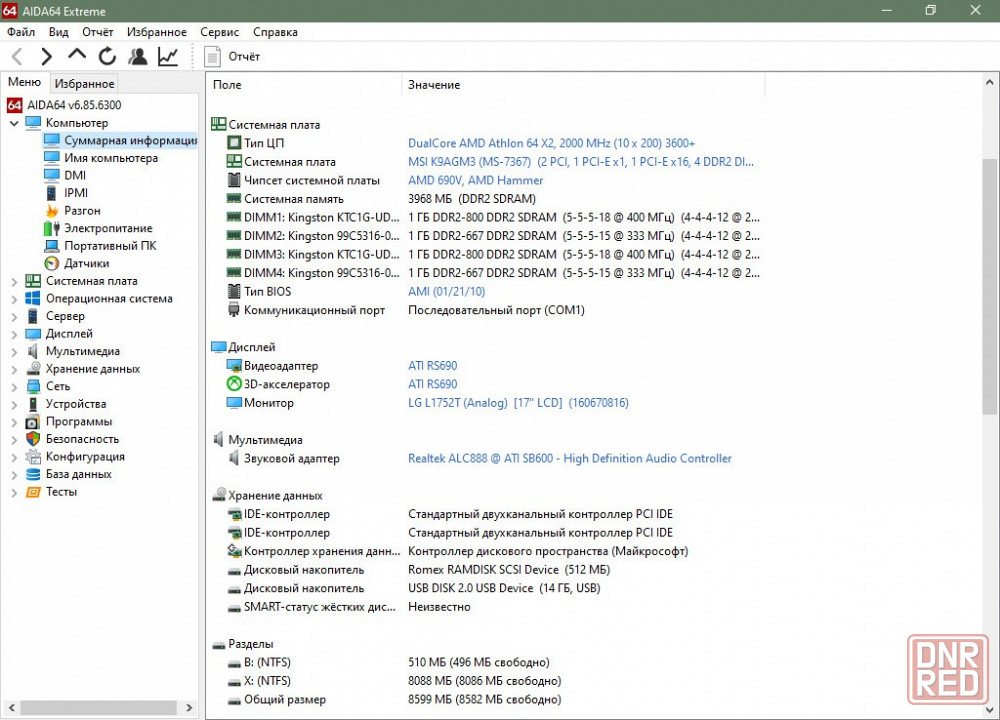Click the Конфигурация gear icon
1000x720 pixels.
pyautogui.click(x=33, y=457)
